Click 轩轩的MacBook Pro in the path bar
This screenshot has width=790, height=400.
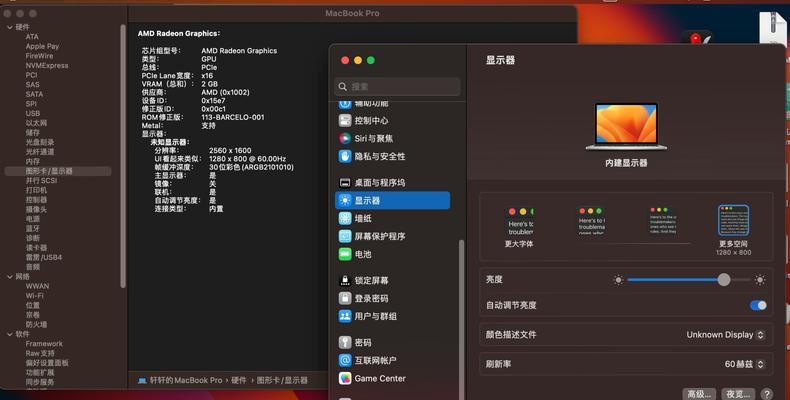[x=186, y=380]
